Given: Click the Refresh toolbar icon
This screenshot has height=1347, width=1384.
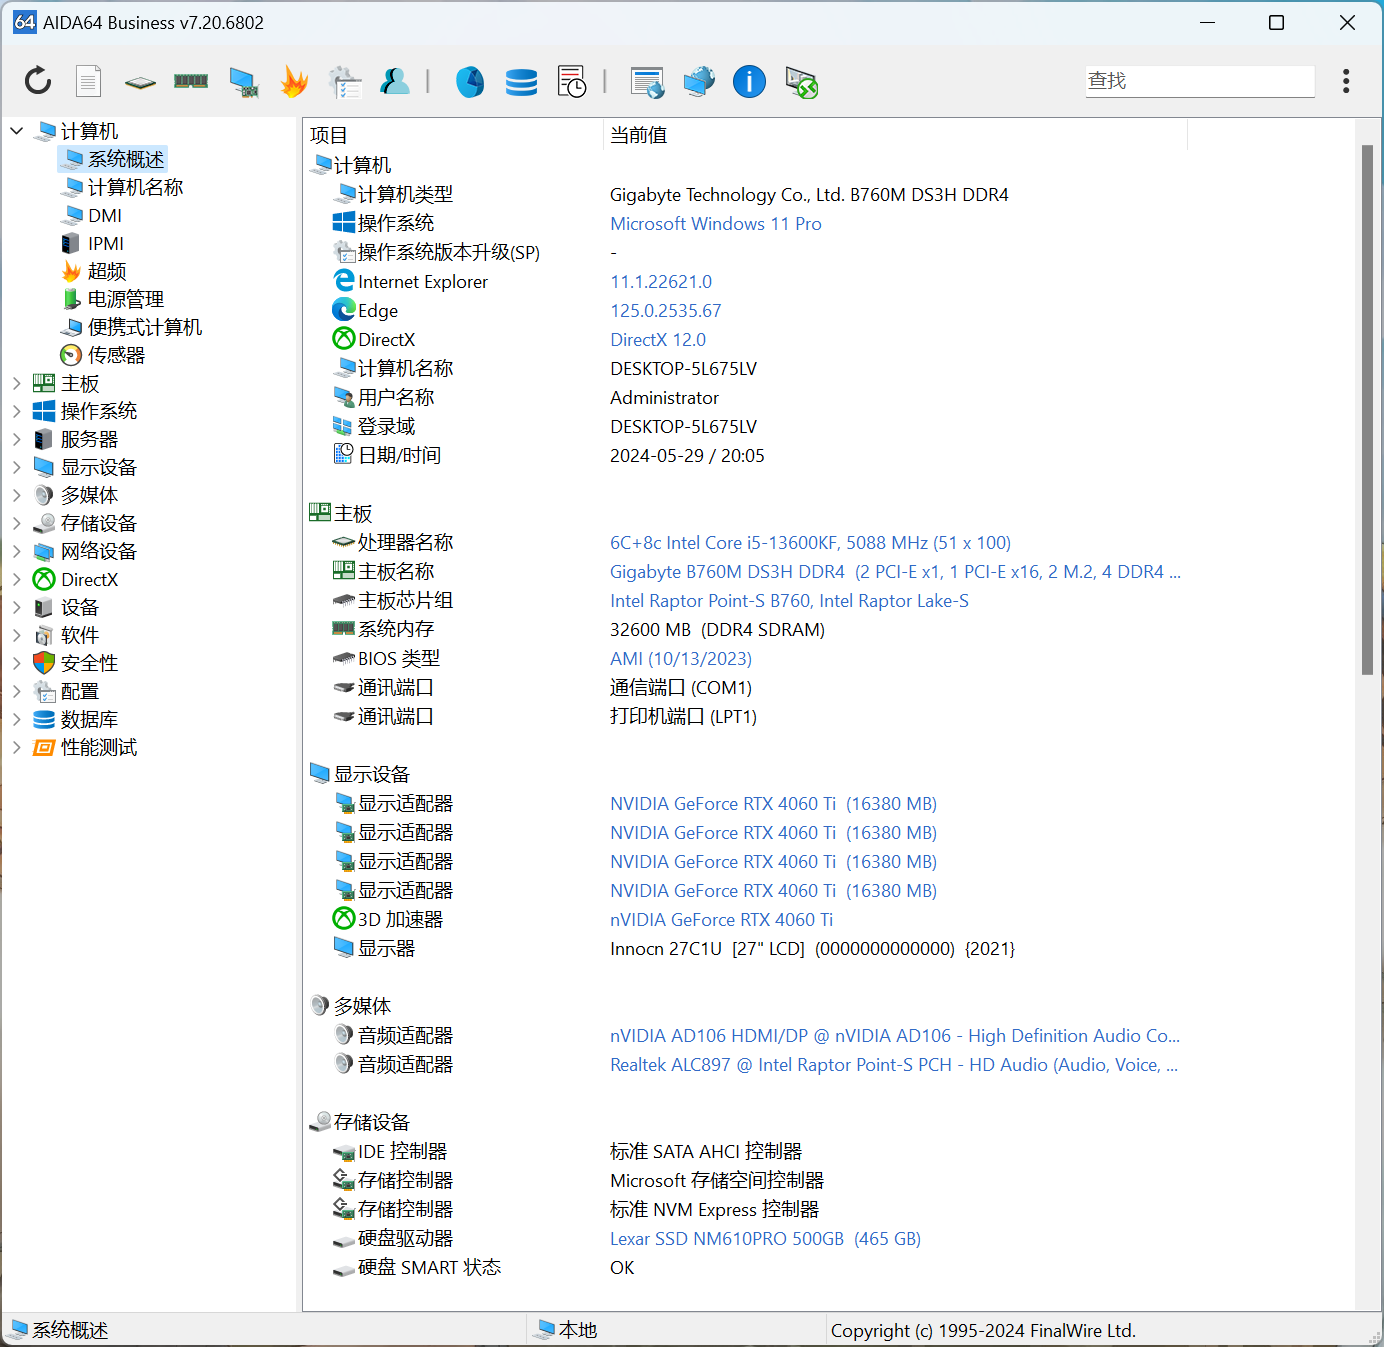Looking at the screenshot, I should tap(38, 81).
